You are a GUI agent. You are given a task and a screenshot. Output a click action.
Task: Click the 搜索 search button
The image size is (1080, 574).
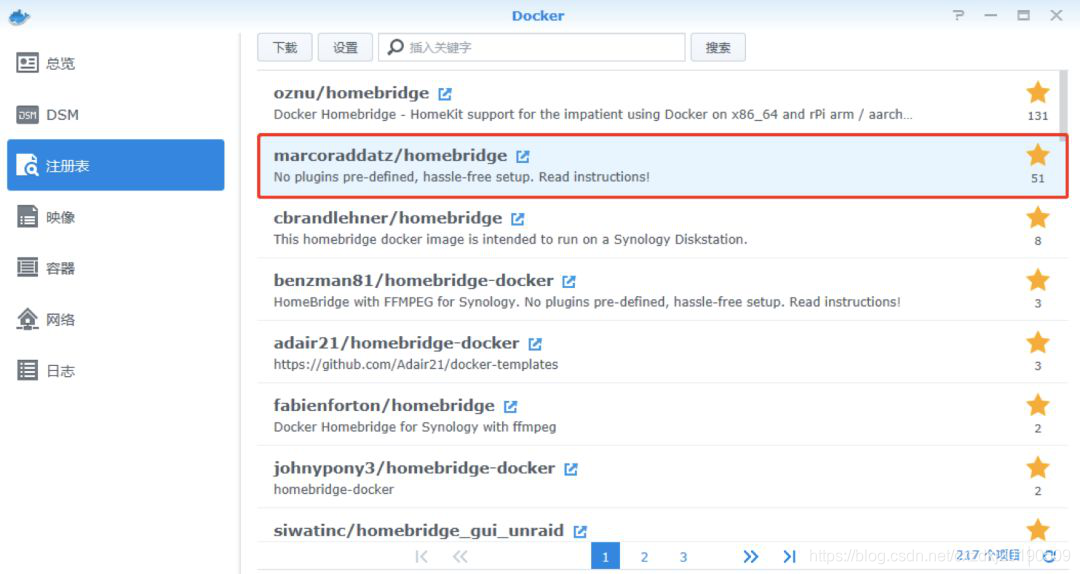718,48
